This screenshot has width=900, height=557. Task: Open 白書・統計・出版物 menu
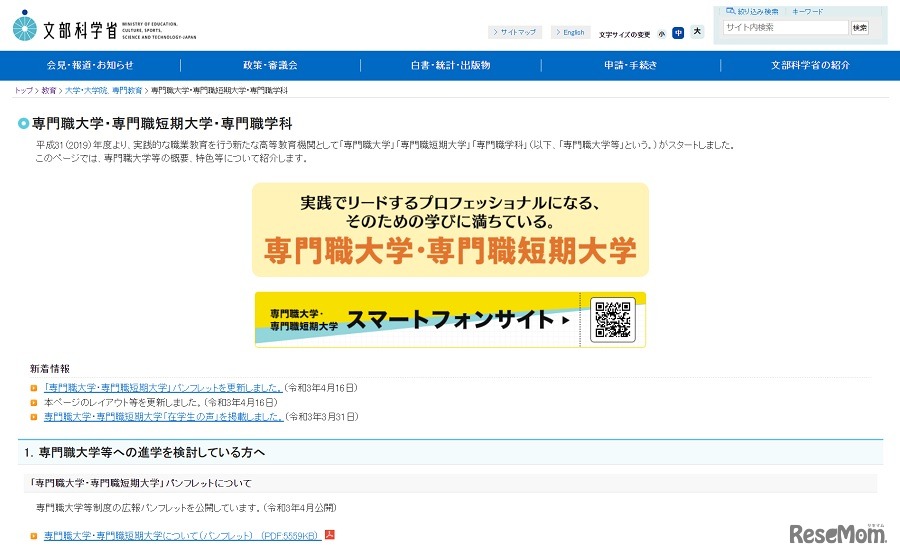(x=451, y=65)
